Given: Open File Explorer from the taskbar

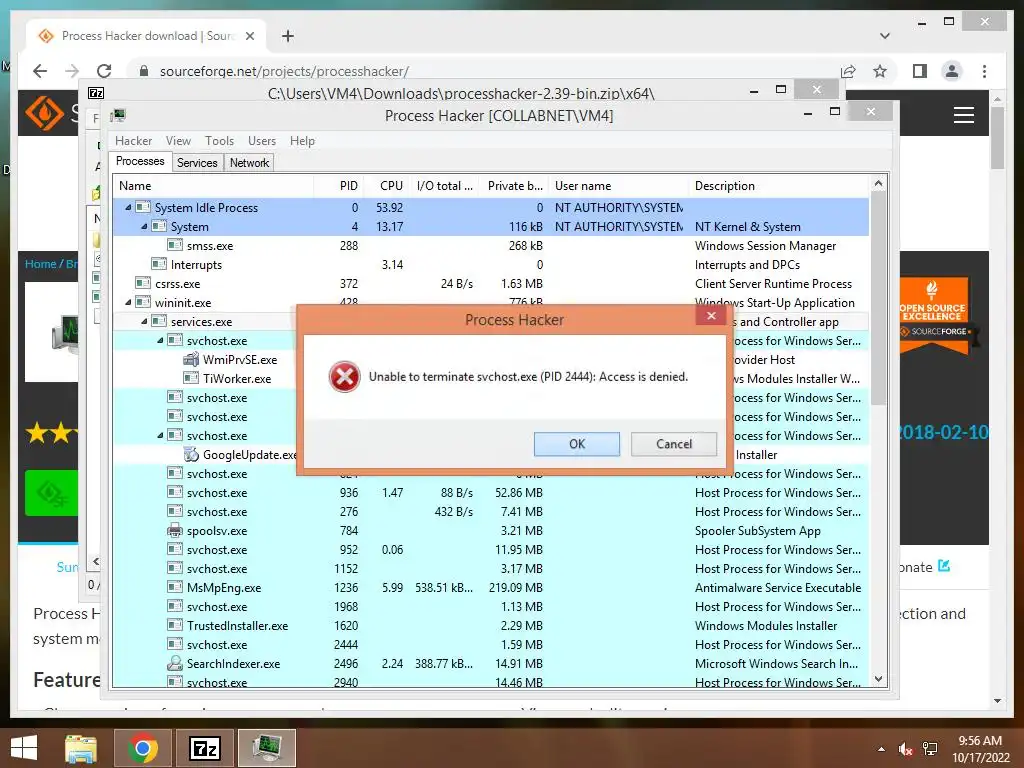Looking at the screenshot, I should 81,748.
